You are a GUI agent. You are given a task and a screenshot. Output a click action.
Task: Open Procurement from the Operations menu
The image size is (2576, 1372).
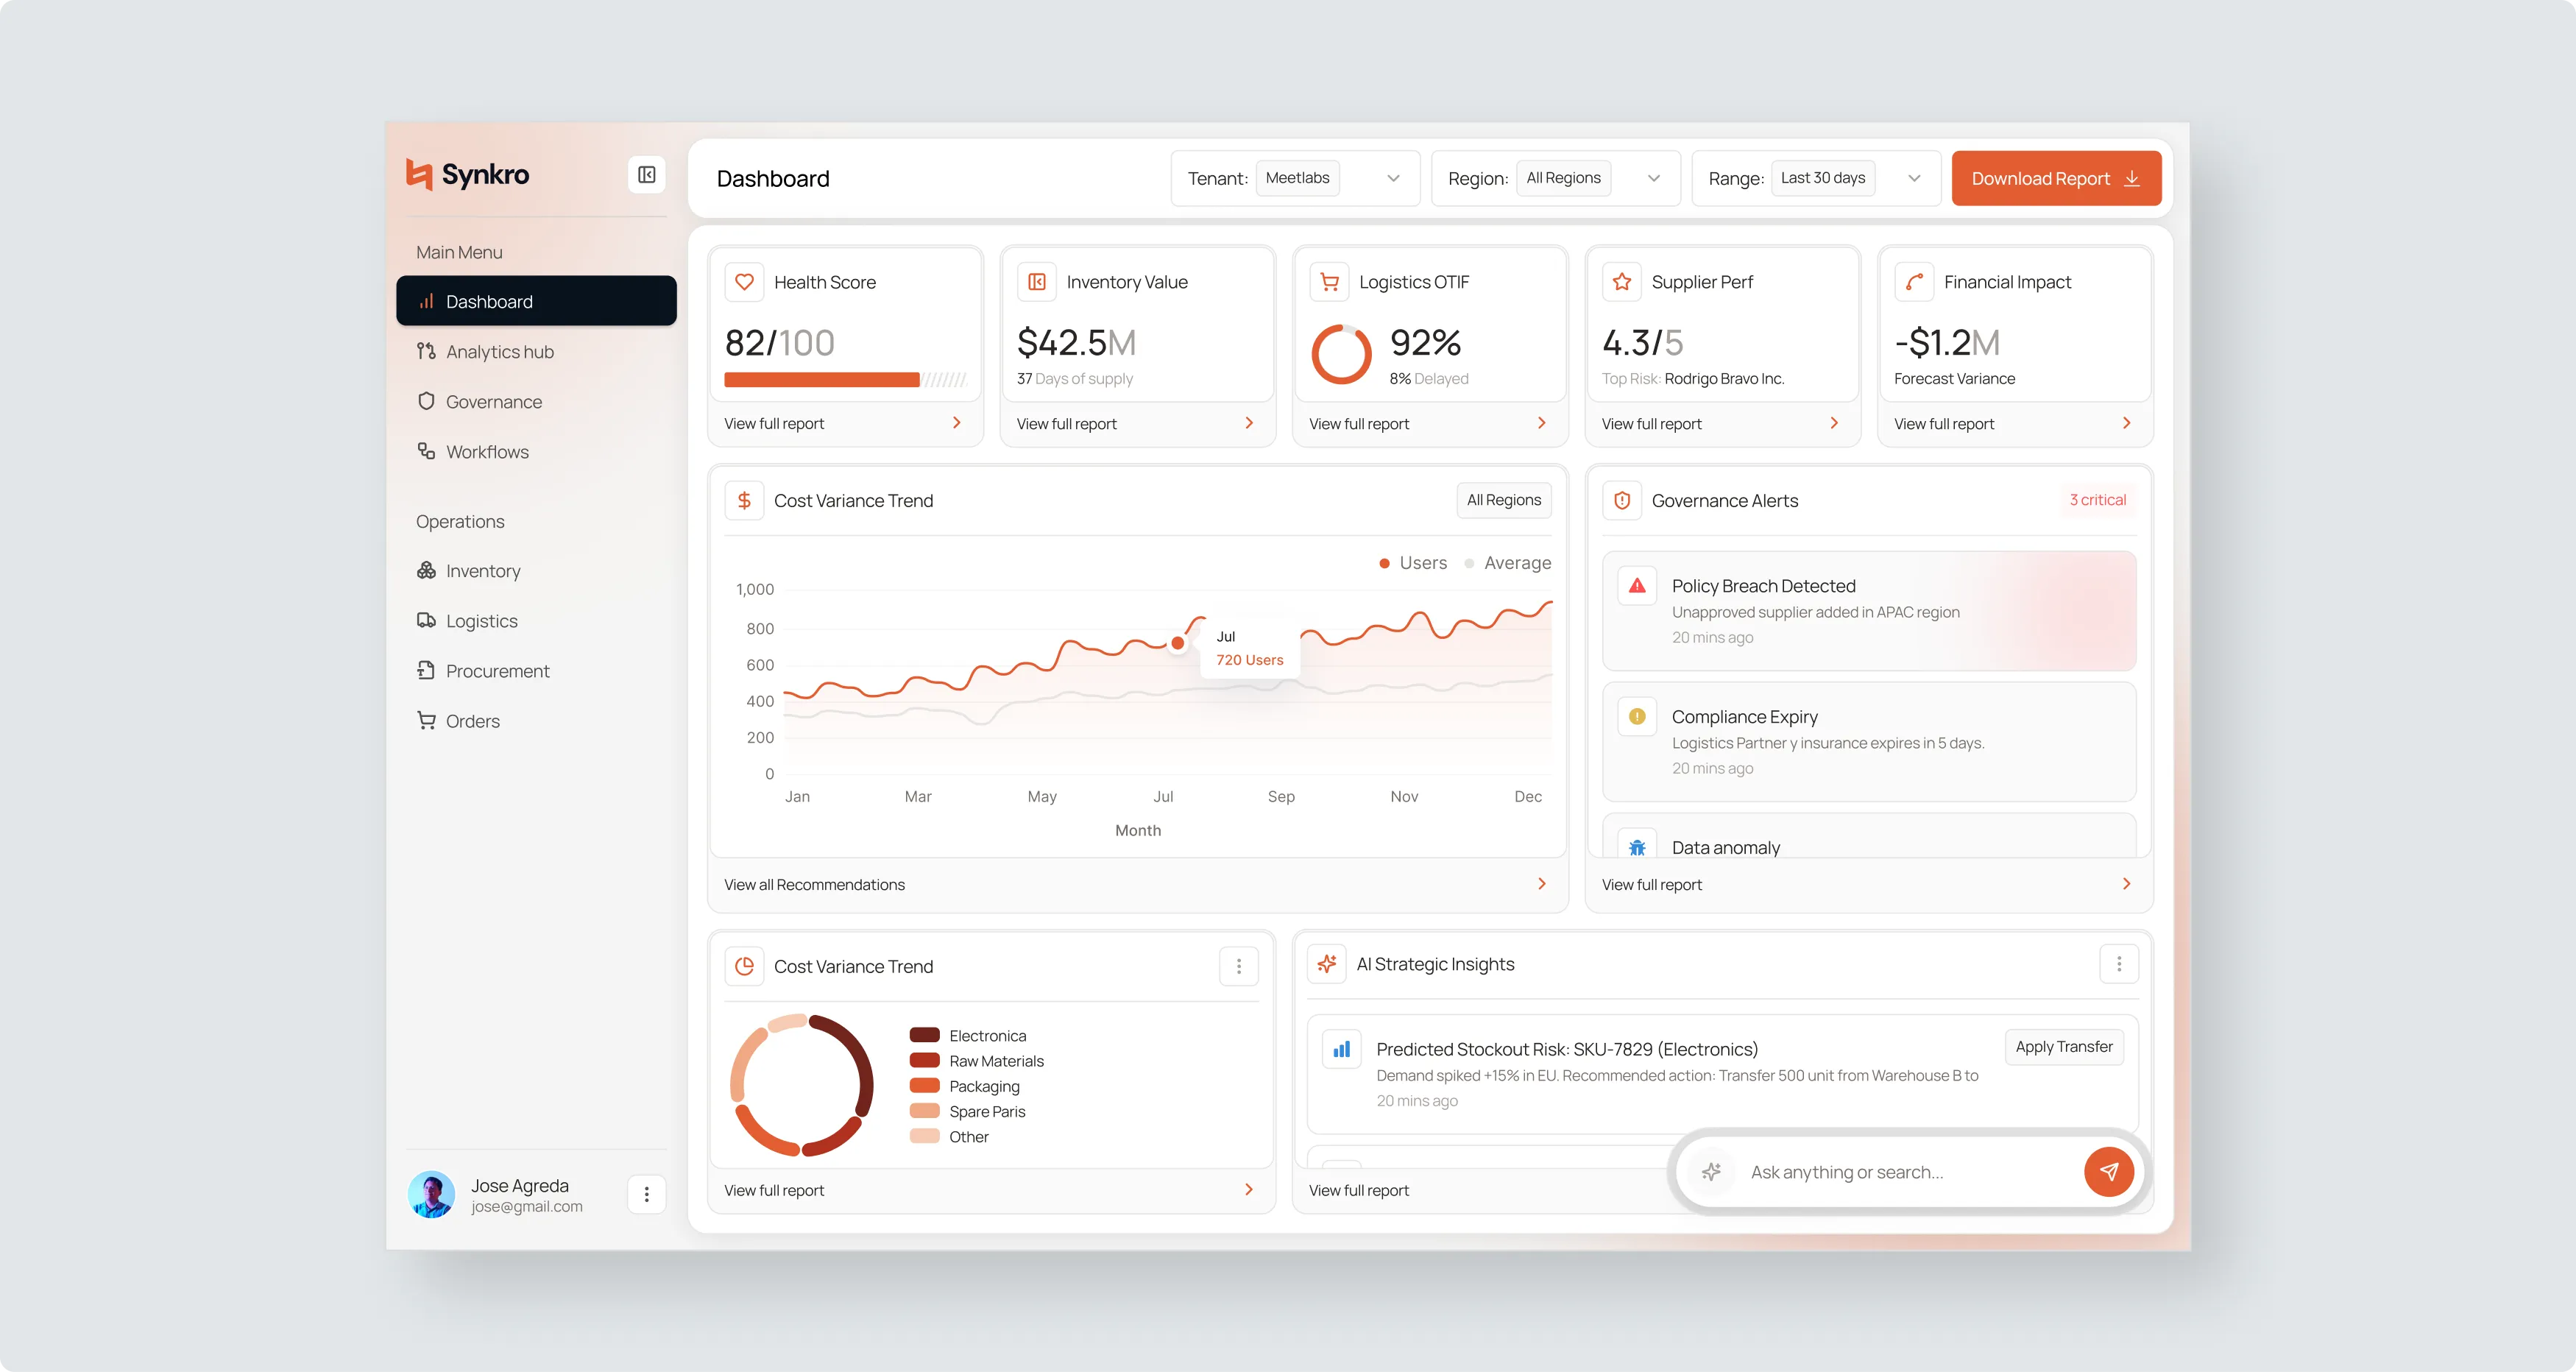click(x=497, y=671)
